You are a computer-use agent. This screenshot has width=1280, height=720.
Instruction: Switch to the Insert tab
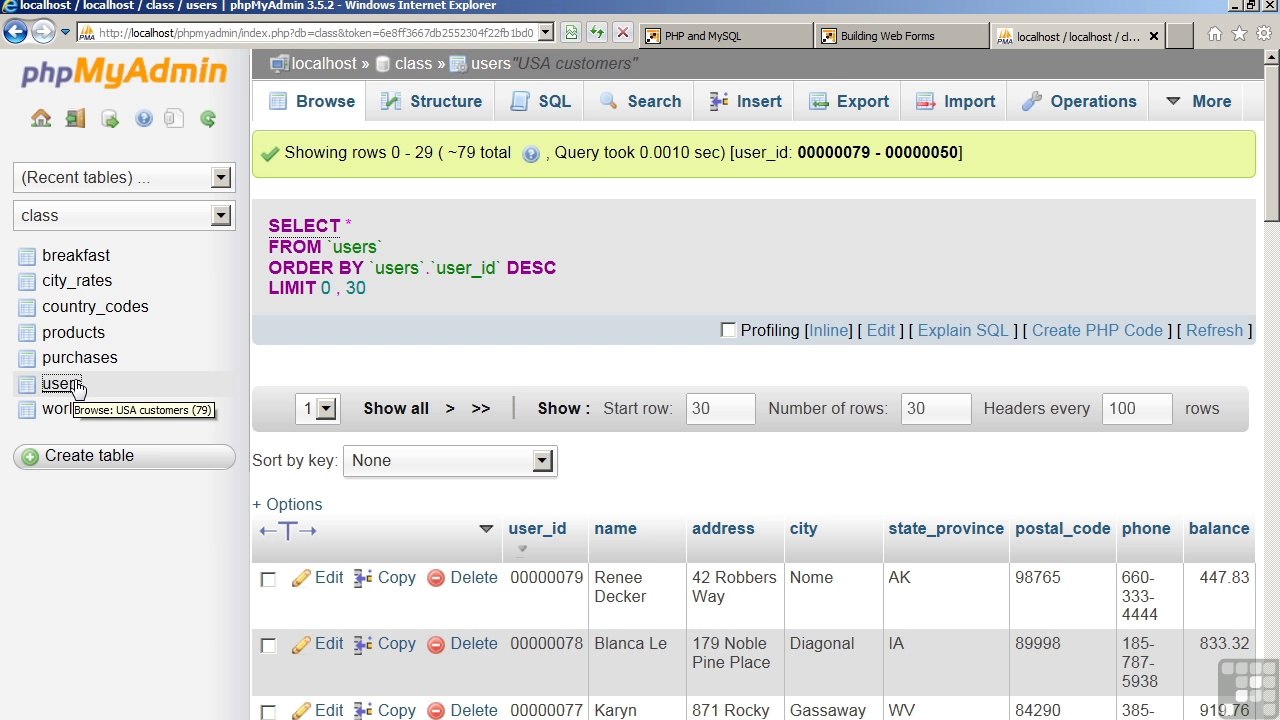[745, 101]
